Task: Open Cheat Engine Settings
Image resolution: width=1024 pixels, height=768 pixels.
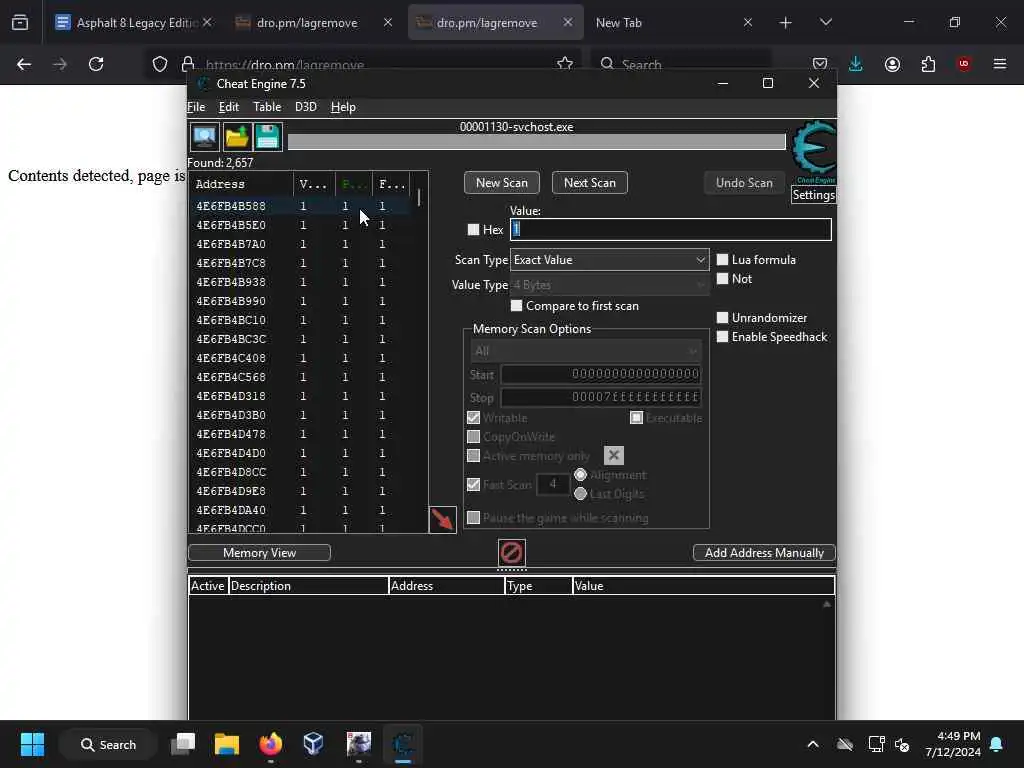Action: [813, 195]
